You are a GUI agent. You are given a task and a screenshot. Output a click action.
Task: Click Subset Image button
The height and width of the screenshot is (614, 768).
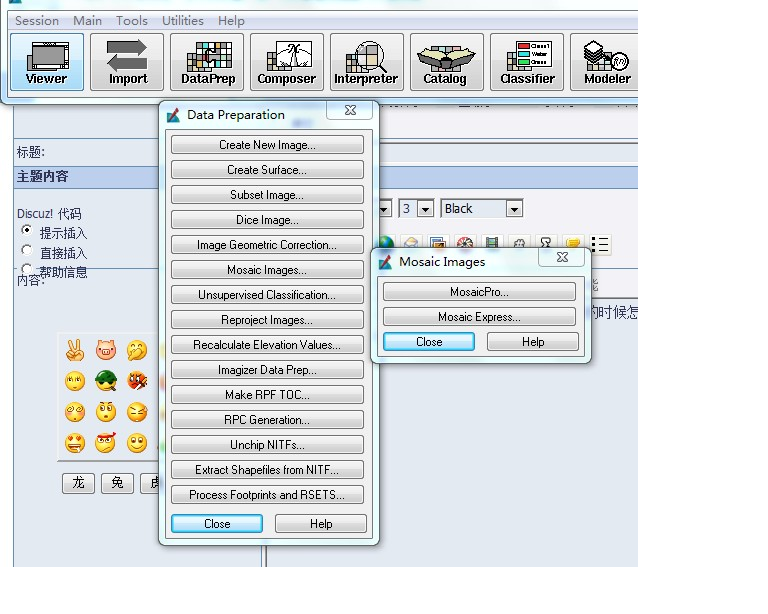point(267,195)
